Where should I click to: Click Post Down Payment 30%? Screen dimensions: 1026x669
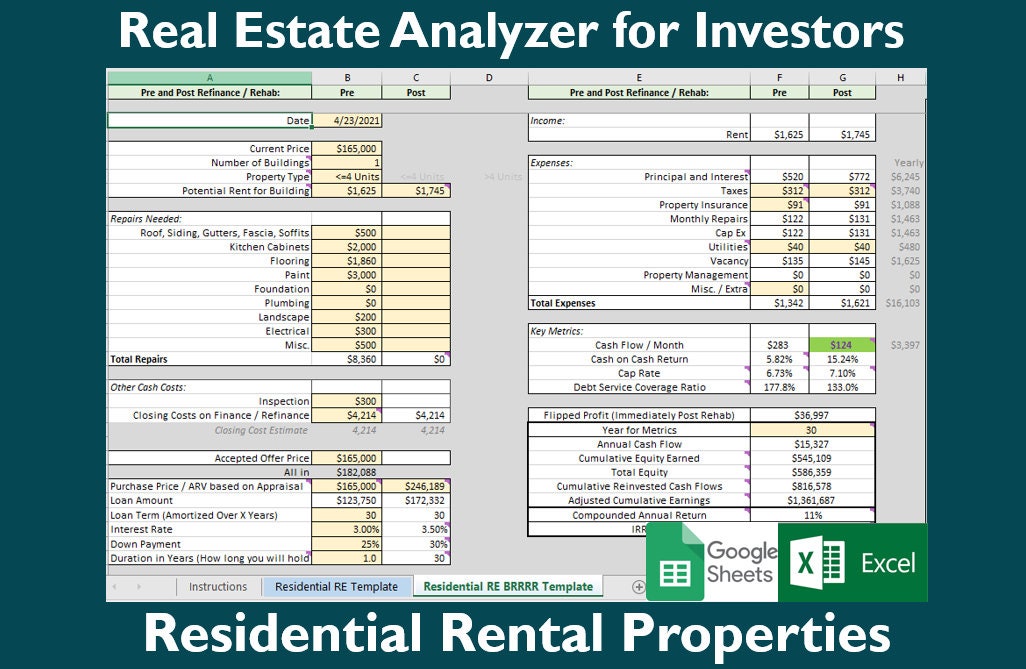pos(416,544)
